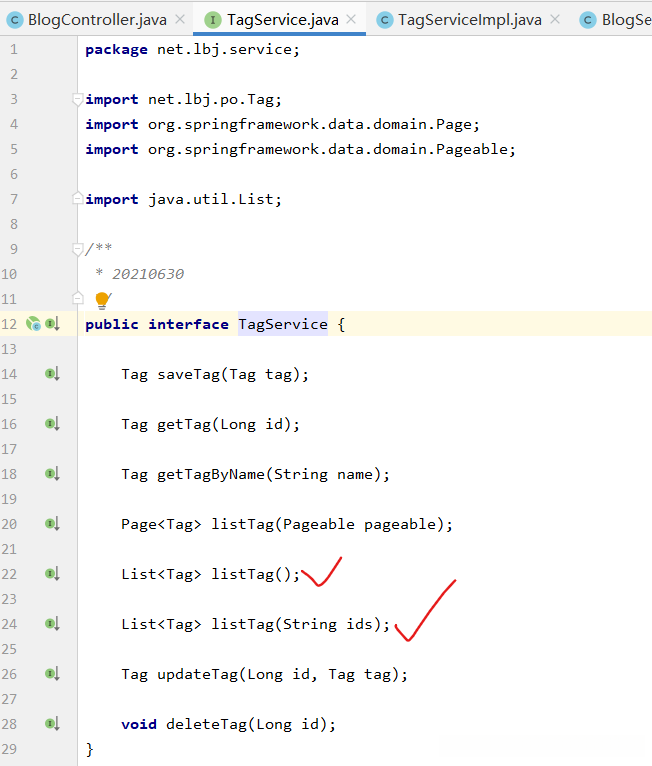Go to getTag implementation gutter icon
The height and width of the screenshot is (766, 652).
tap(52, 424)
